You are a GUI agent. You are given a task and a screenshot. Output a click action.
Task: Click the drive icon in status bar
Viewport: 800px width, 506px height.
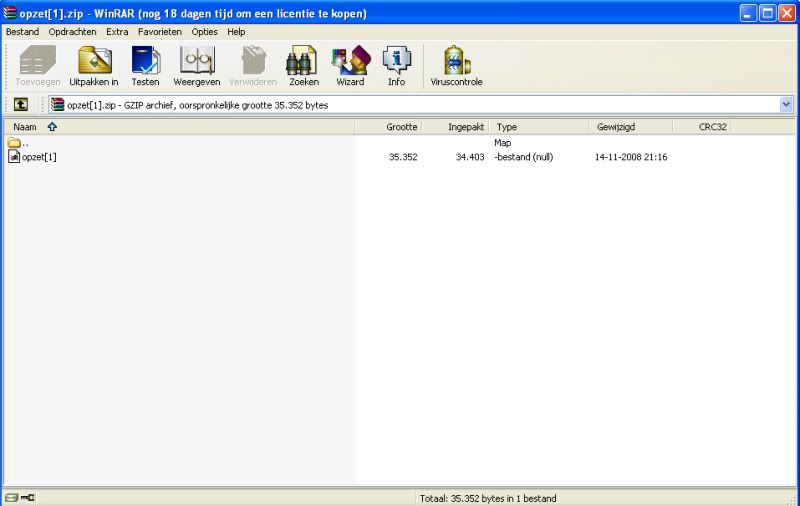tap(11, 498)
